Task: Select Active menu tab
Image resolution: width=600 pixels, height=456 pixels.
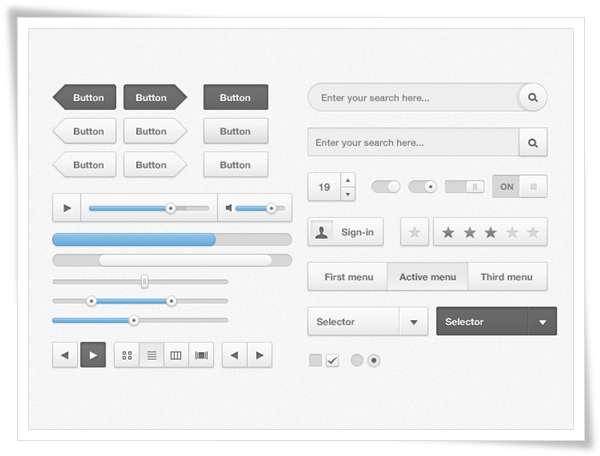Action: coord(427,277)
